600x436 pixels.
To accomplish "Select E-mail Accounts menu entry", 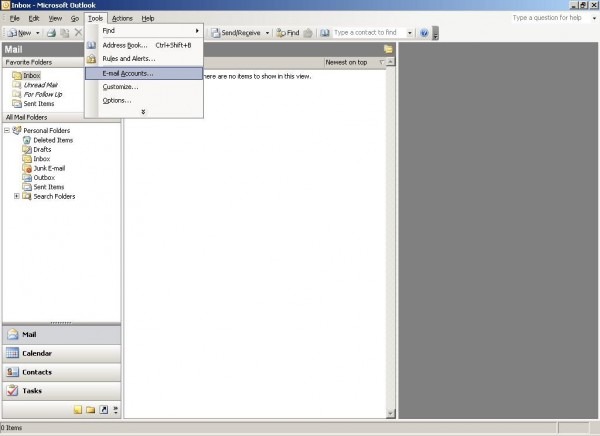I will tap(144, 73).
